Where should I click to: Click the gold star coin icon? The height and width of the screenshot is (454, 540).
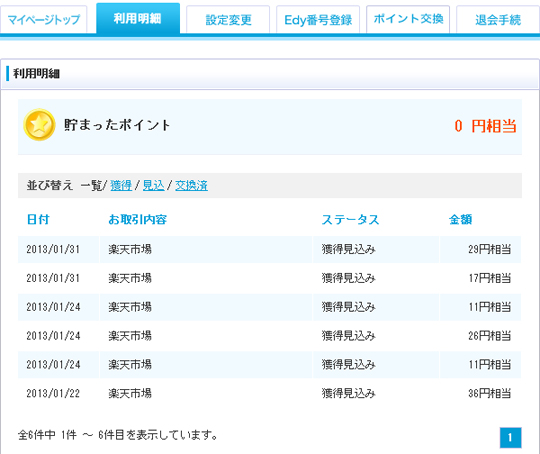39,125
